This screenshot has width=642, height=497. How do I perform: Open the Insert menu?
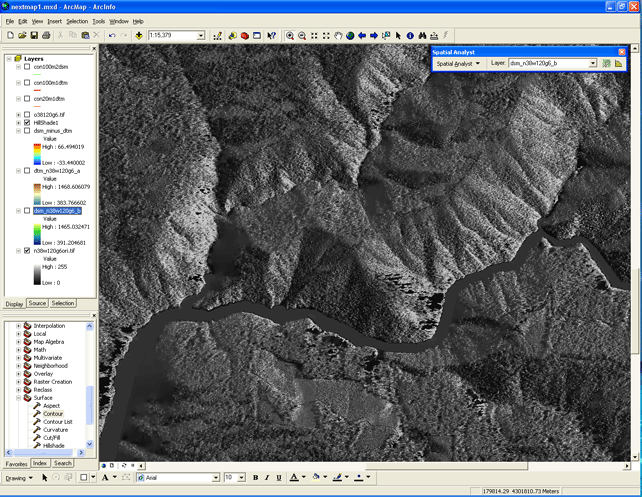(54, 21)
